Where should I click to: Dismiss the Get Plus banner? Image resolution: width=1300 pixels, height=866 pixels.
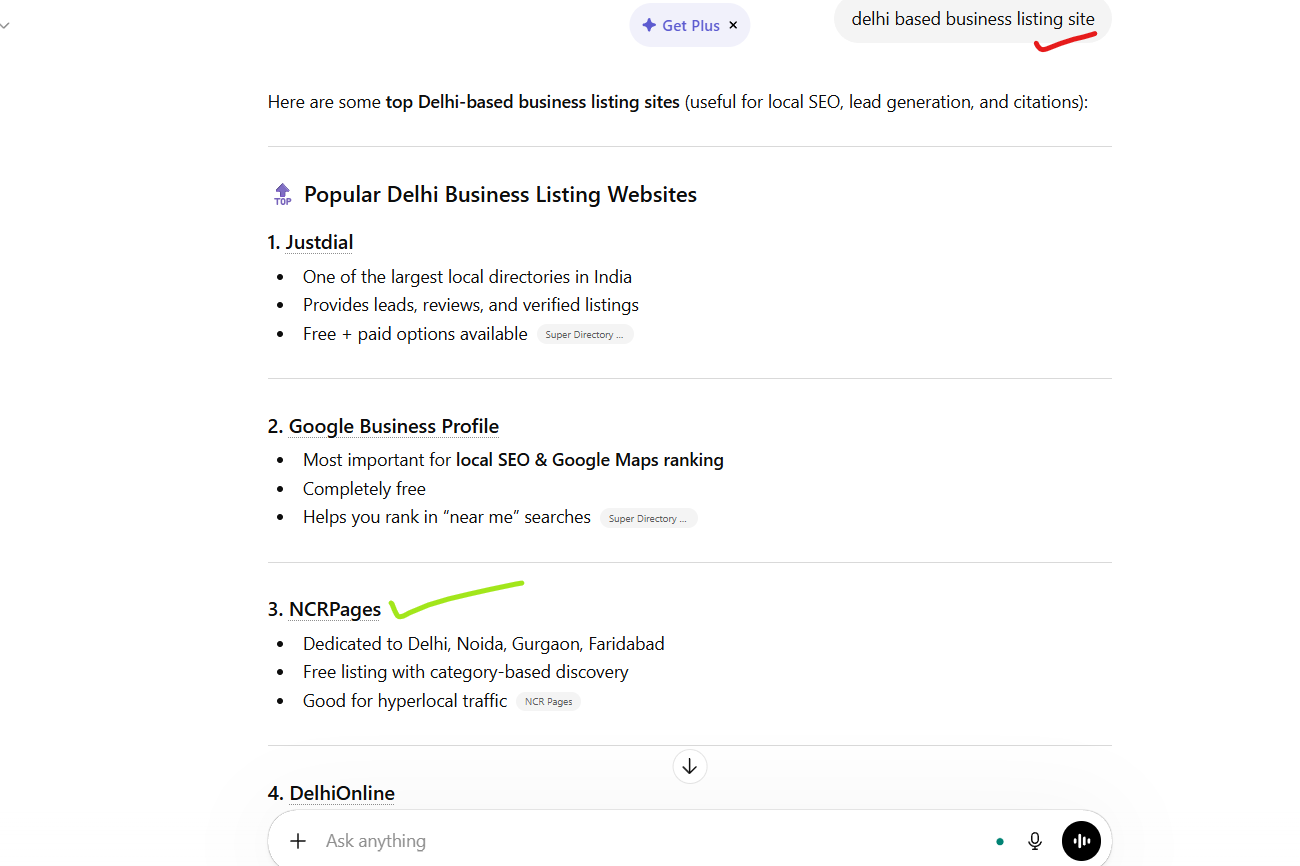pos(733,25)
